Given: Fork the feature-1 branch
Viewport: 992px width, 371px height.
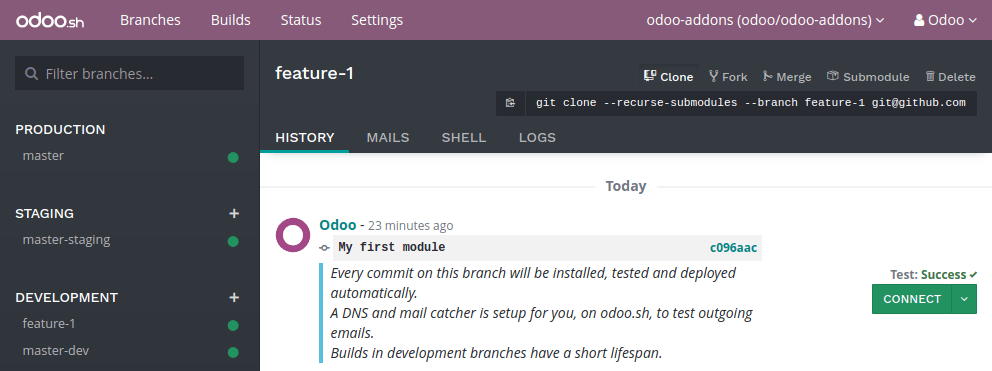Looking at the screenshot, I should pyautogui.click(x=728, y=77).
